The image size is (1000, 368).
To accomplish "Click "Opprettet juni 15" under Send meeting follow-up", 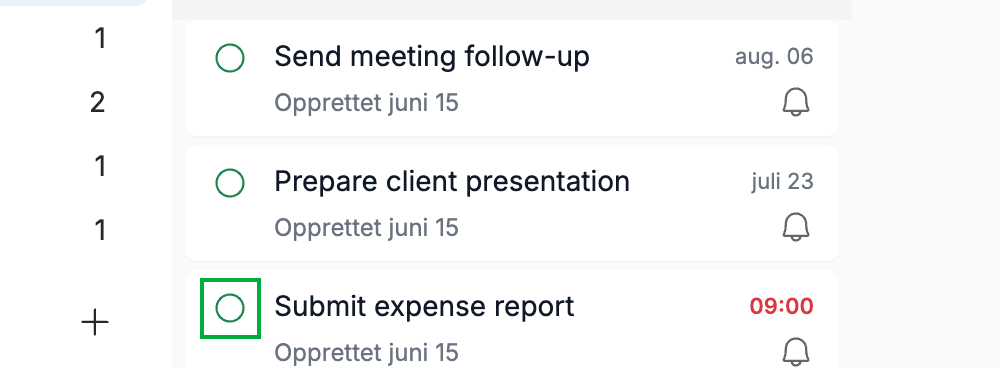I will pos(366,103).
